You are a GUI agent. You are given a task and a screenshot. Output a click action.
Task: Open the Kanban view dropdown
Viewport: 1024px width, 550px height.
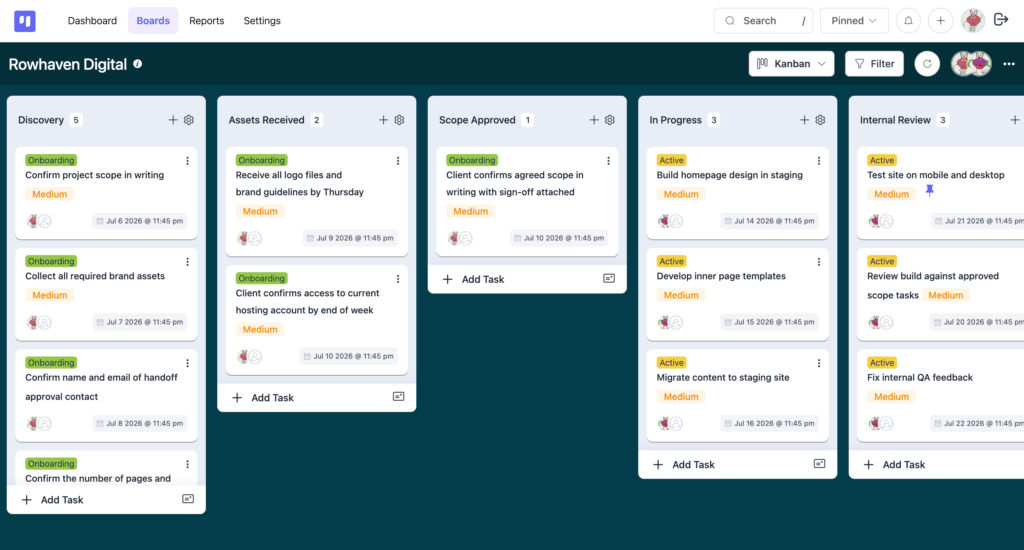(x=791, y=64)
